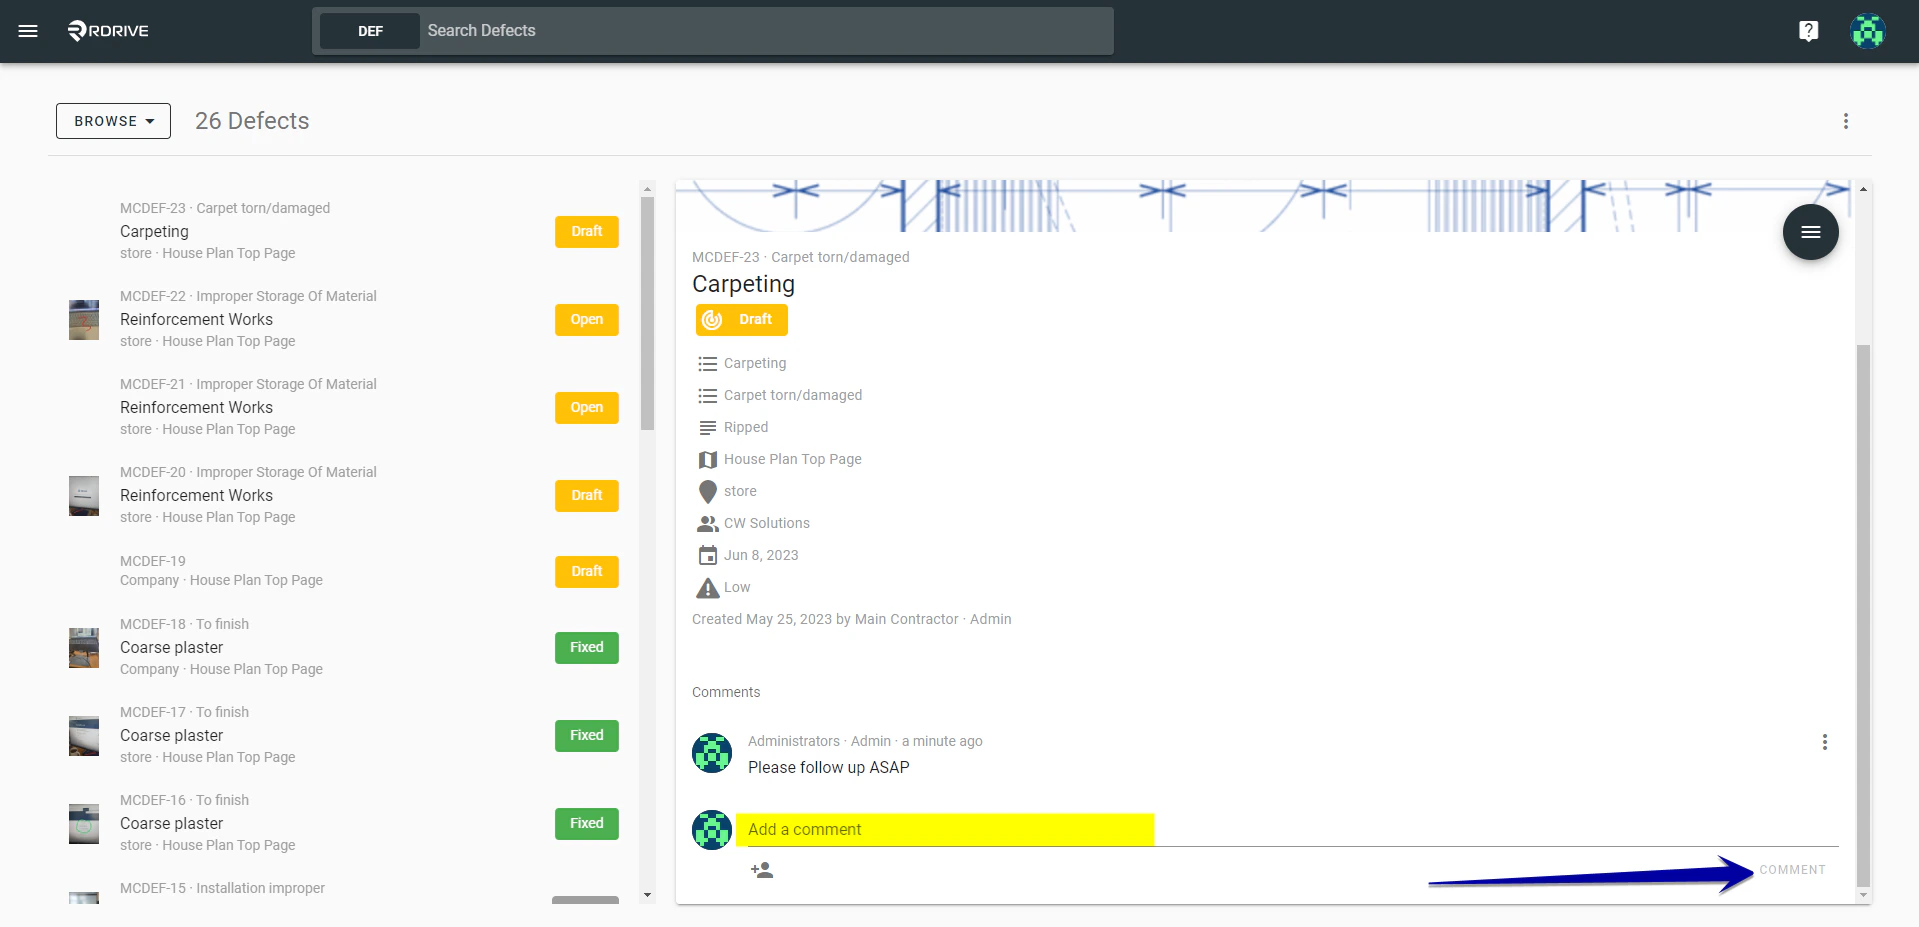Click the COMMENT submit button

pos(1792,870)
